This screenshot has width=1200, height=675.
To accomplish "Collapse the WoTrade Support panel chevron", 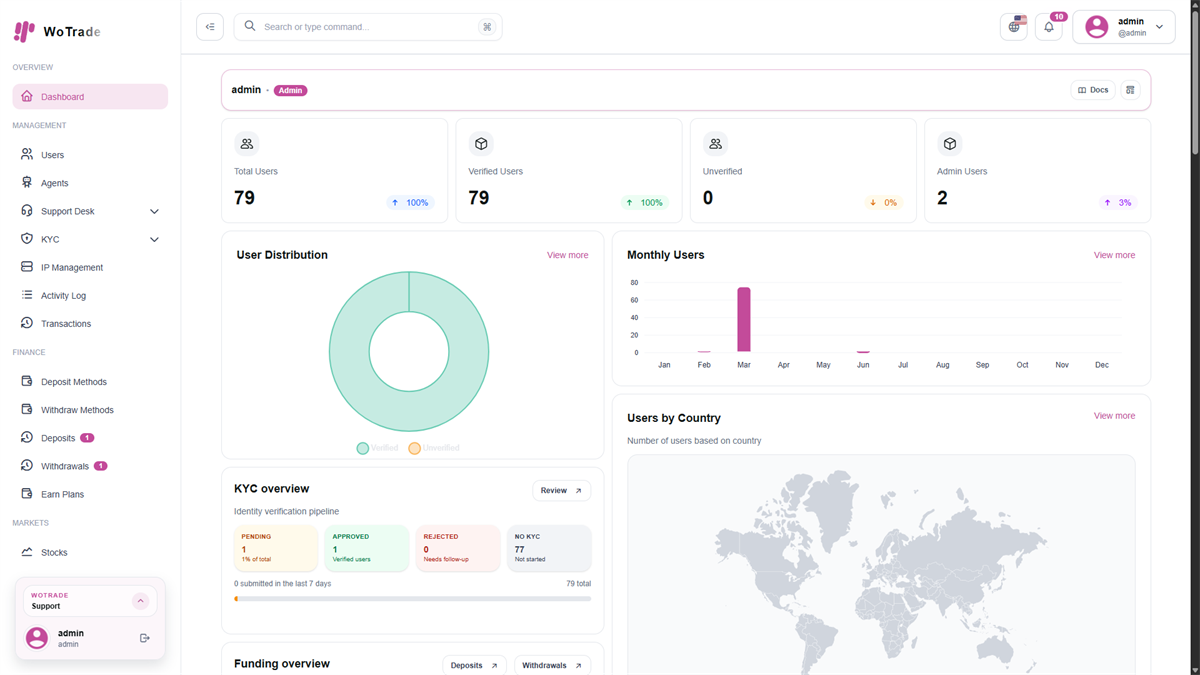I will coord(140,601).
